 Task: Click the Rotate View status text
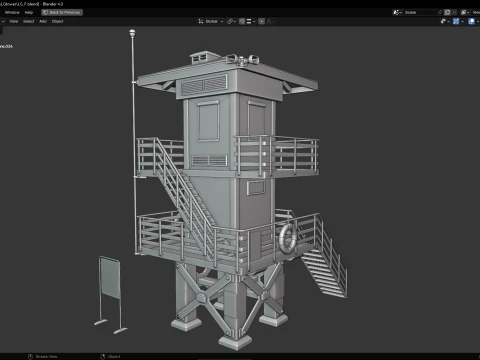(46, 357)
